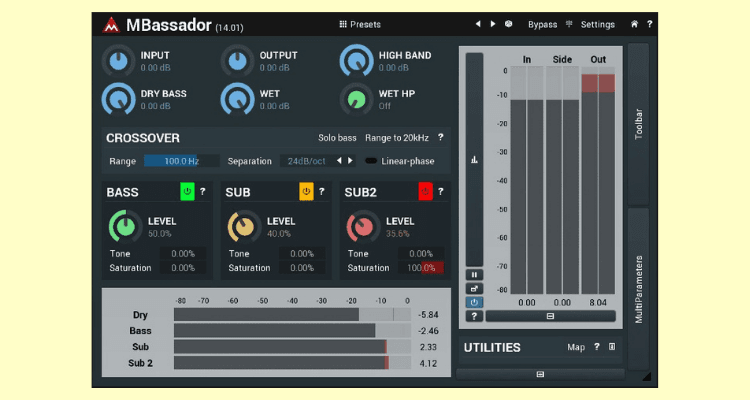Open the BASS section help icon
This screenshot has height=400, width=750.
[203, 191]
